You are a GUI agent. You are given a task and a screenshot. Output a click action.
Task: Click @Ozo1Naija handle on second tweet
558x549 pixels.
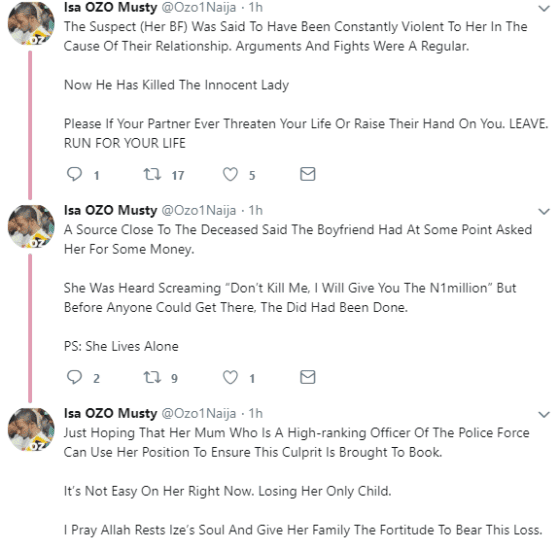199,210
